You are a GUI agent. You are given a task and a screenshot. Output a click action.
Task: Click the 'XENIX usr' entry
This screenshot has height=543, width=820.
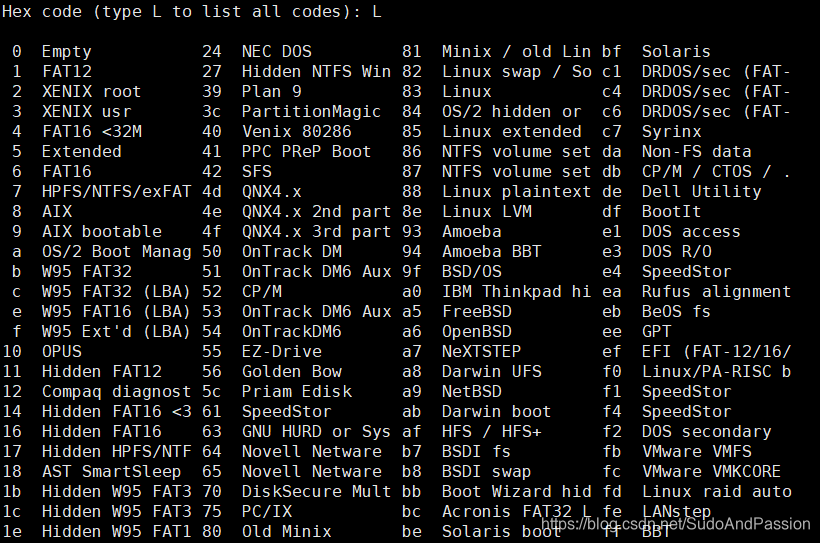86,111
